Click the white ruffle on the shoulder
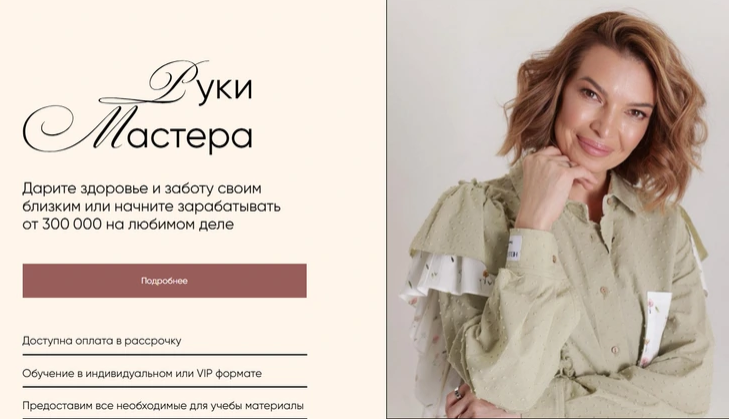Viewport: 729px width, 419px height. click(x=446, y=279)
